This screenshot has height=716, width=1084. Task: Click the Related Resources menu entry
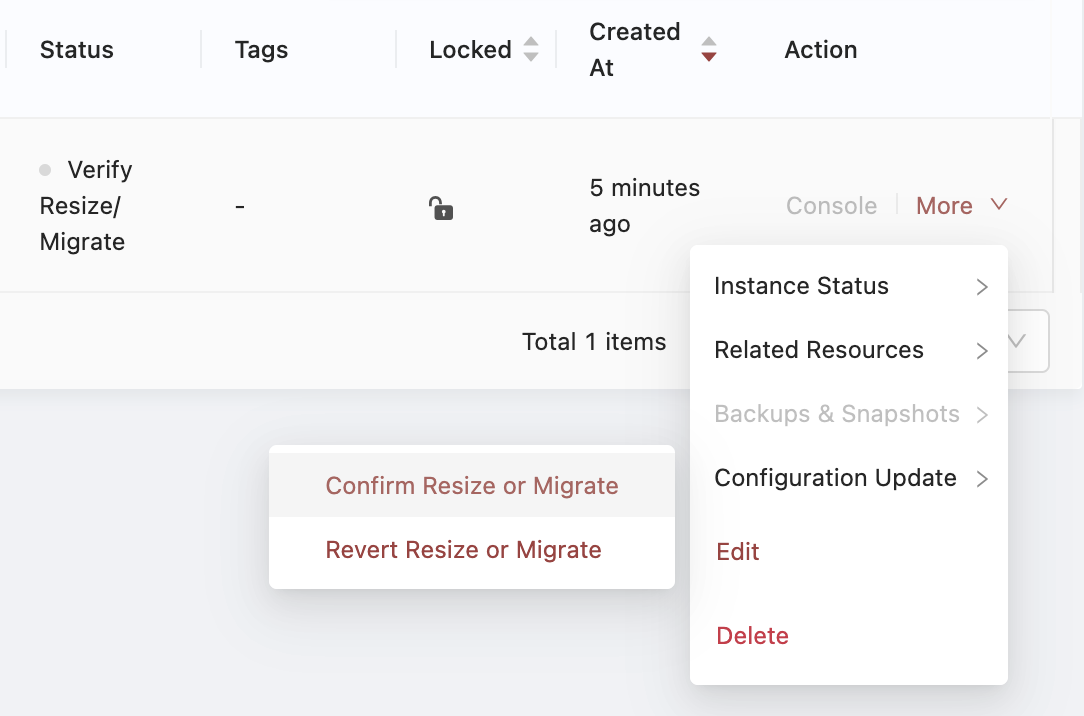click(819, 350)
